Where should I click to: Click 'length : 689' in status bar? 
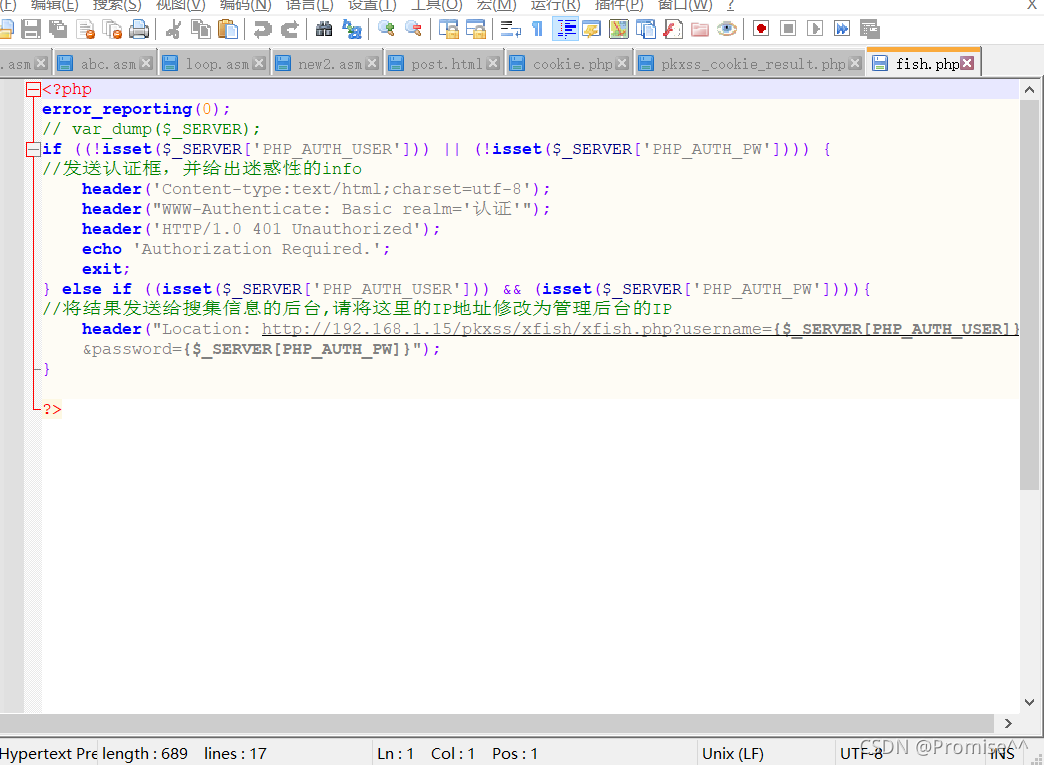click(144, 754)
